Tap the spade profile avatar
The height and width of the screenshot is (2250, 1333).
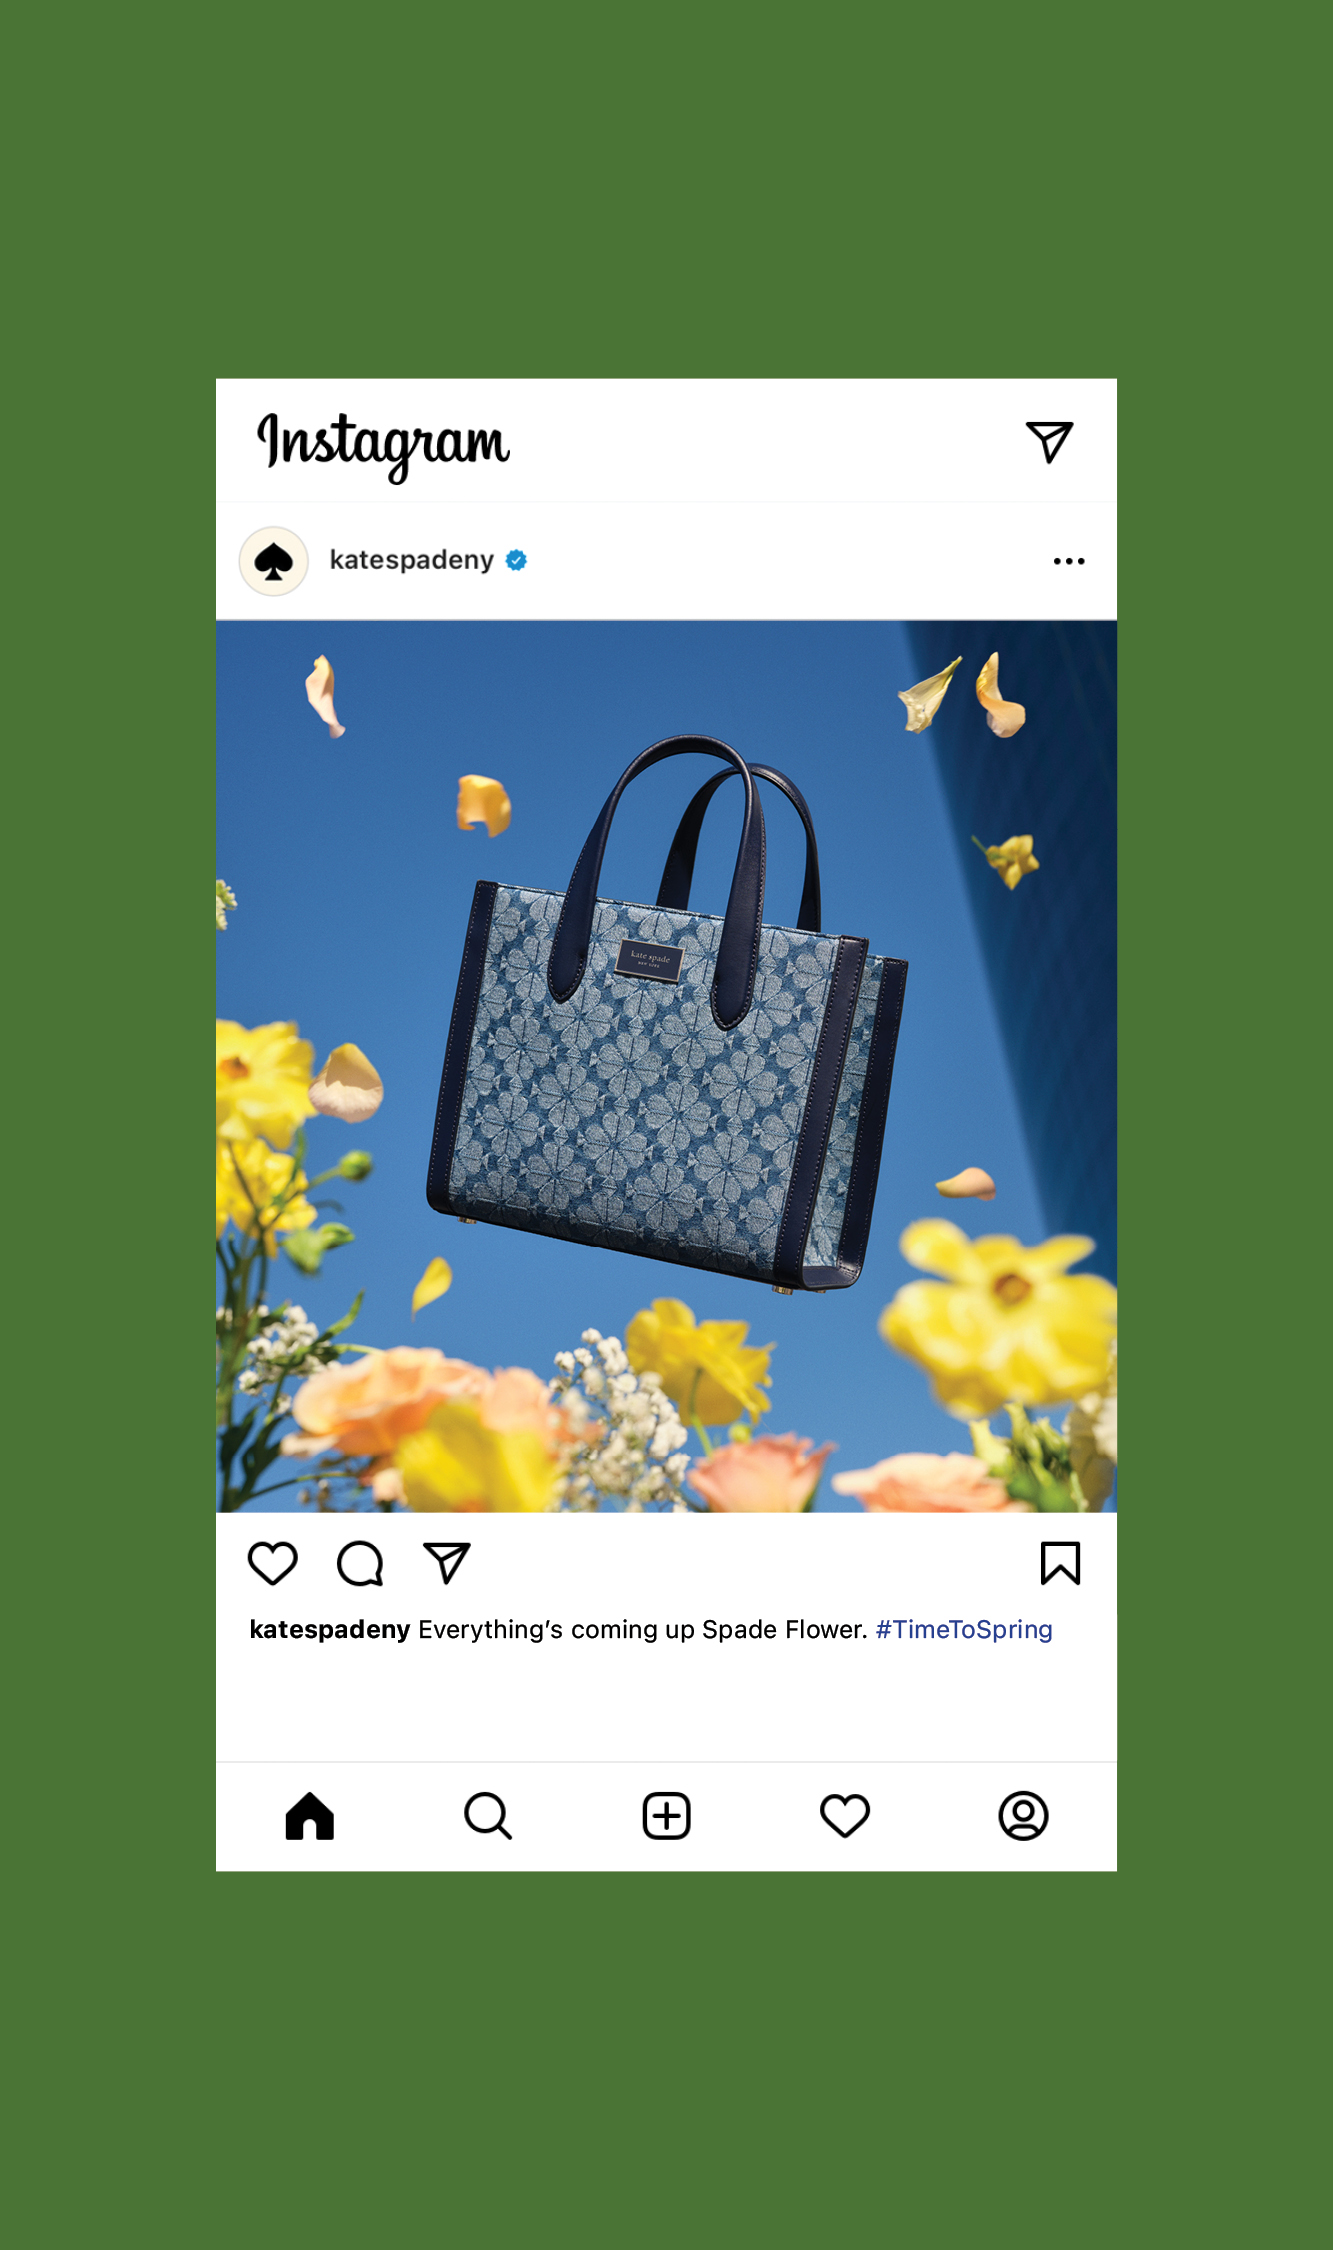point(273,561)
